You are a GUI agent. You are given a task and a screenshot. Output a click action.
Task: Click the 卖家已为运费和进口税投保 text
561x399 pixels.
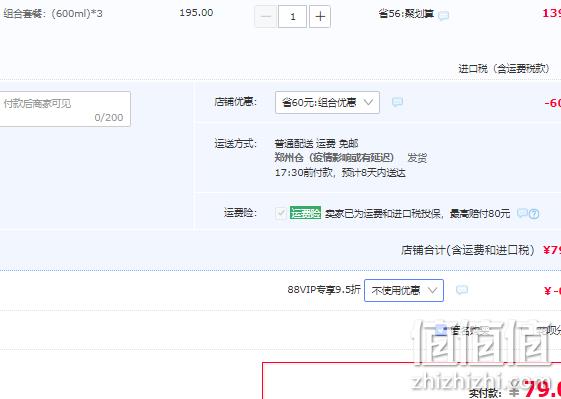[382, 214]
